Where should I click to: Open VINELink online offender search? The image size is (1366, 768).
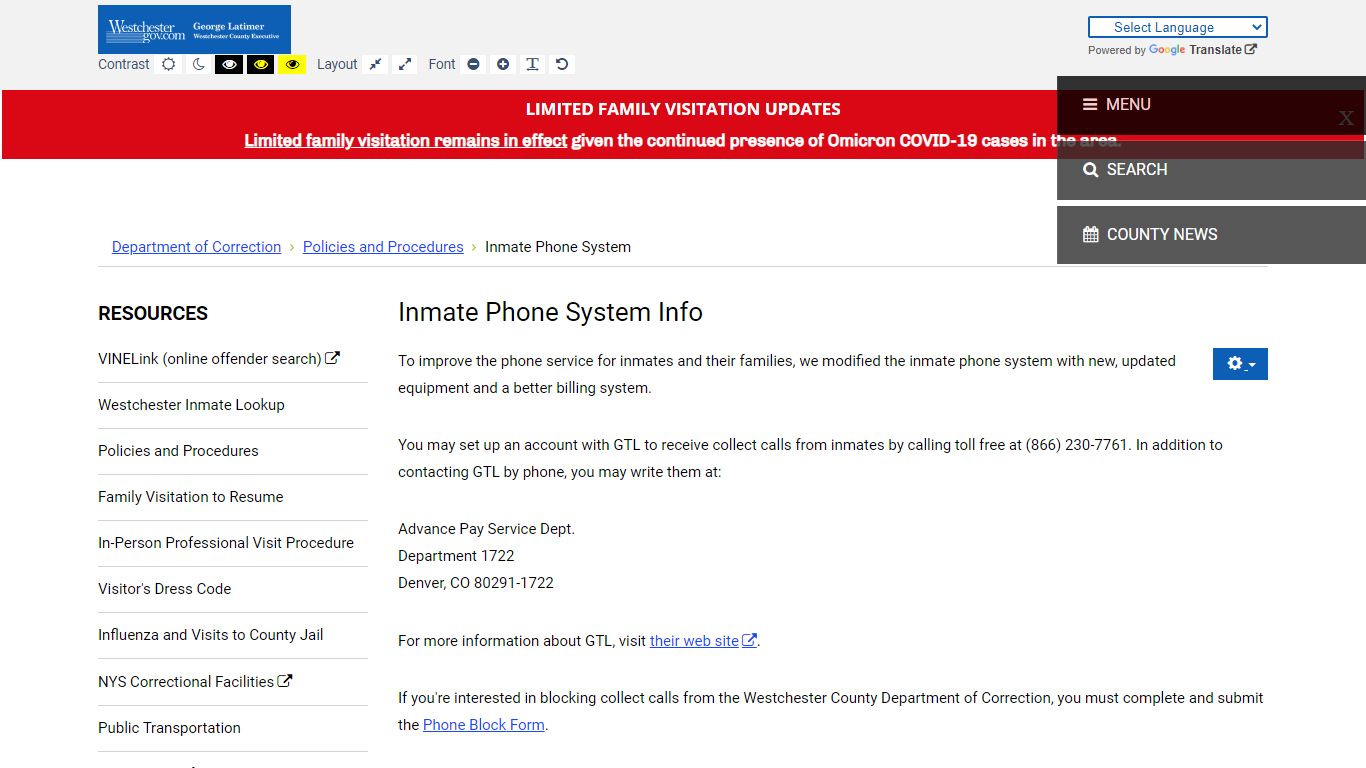tap(219, 359)
